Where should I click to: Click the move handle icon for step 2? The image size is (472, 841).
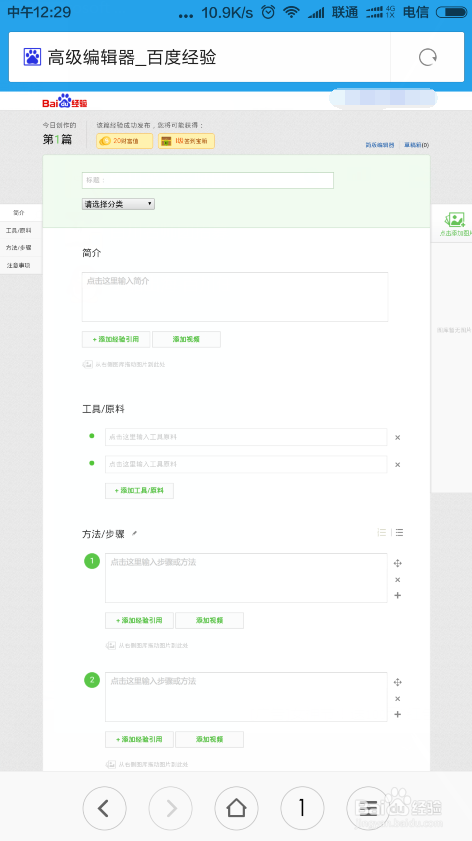pyautogui.click(x=397, y=682)
